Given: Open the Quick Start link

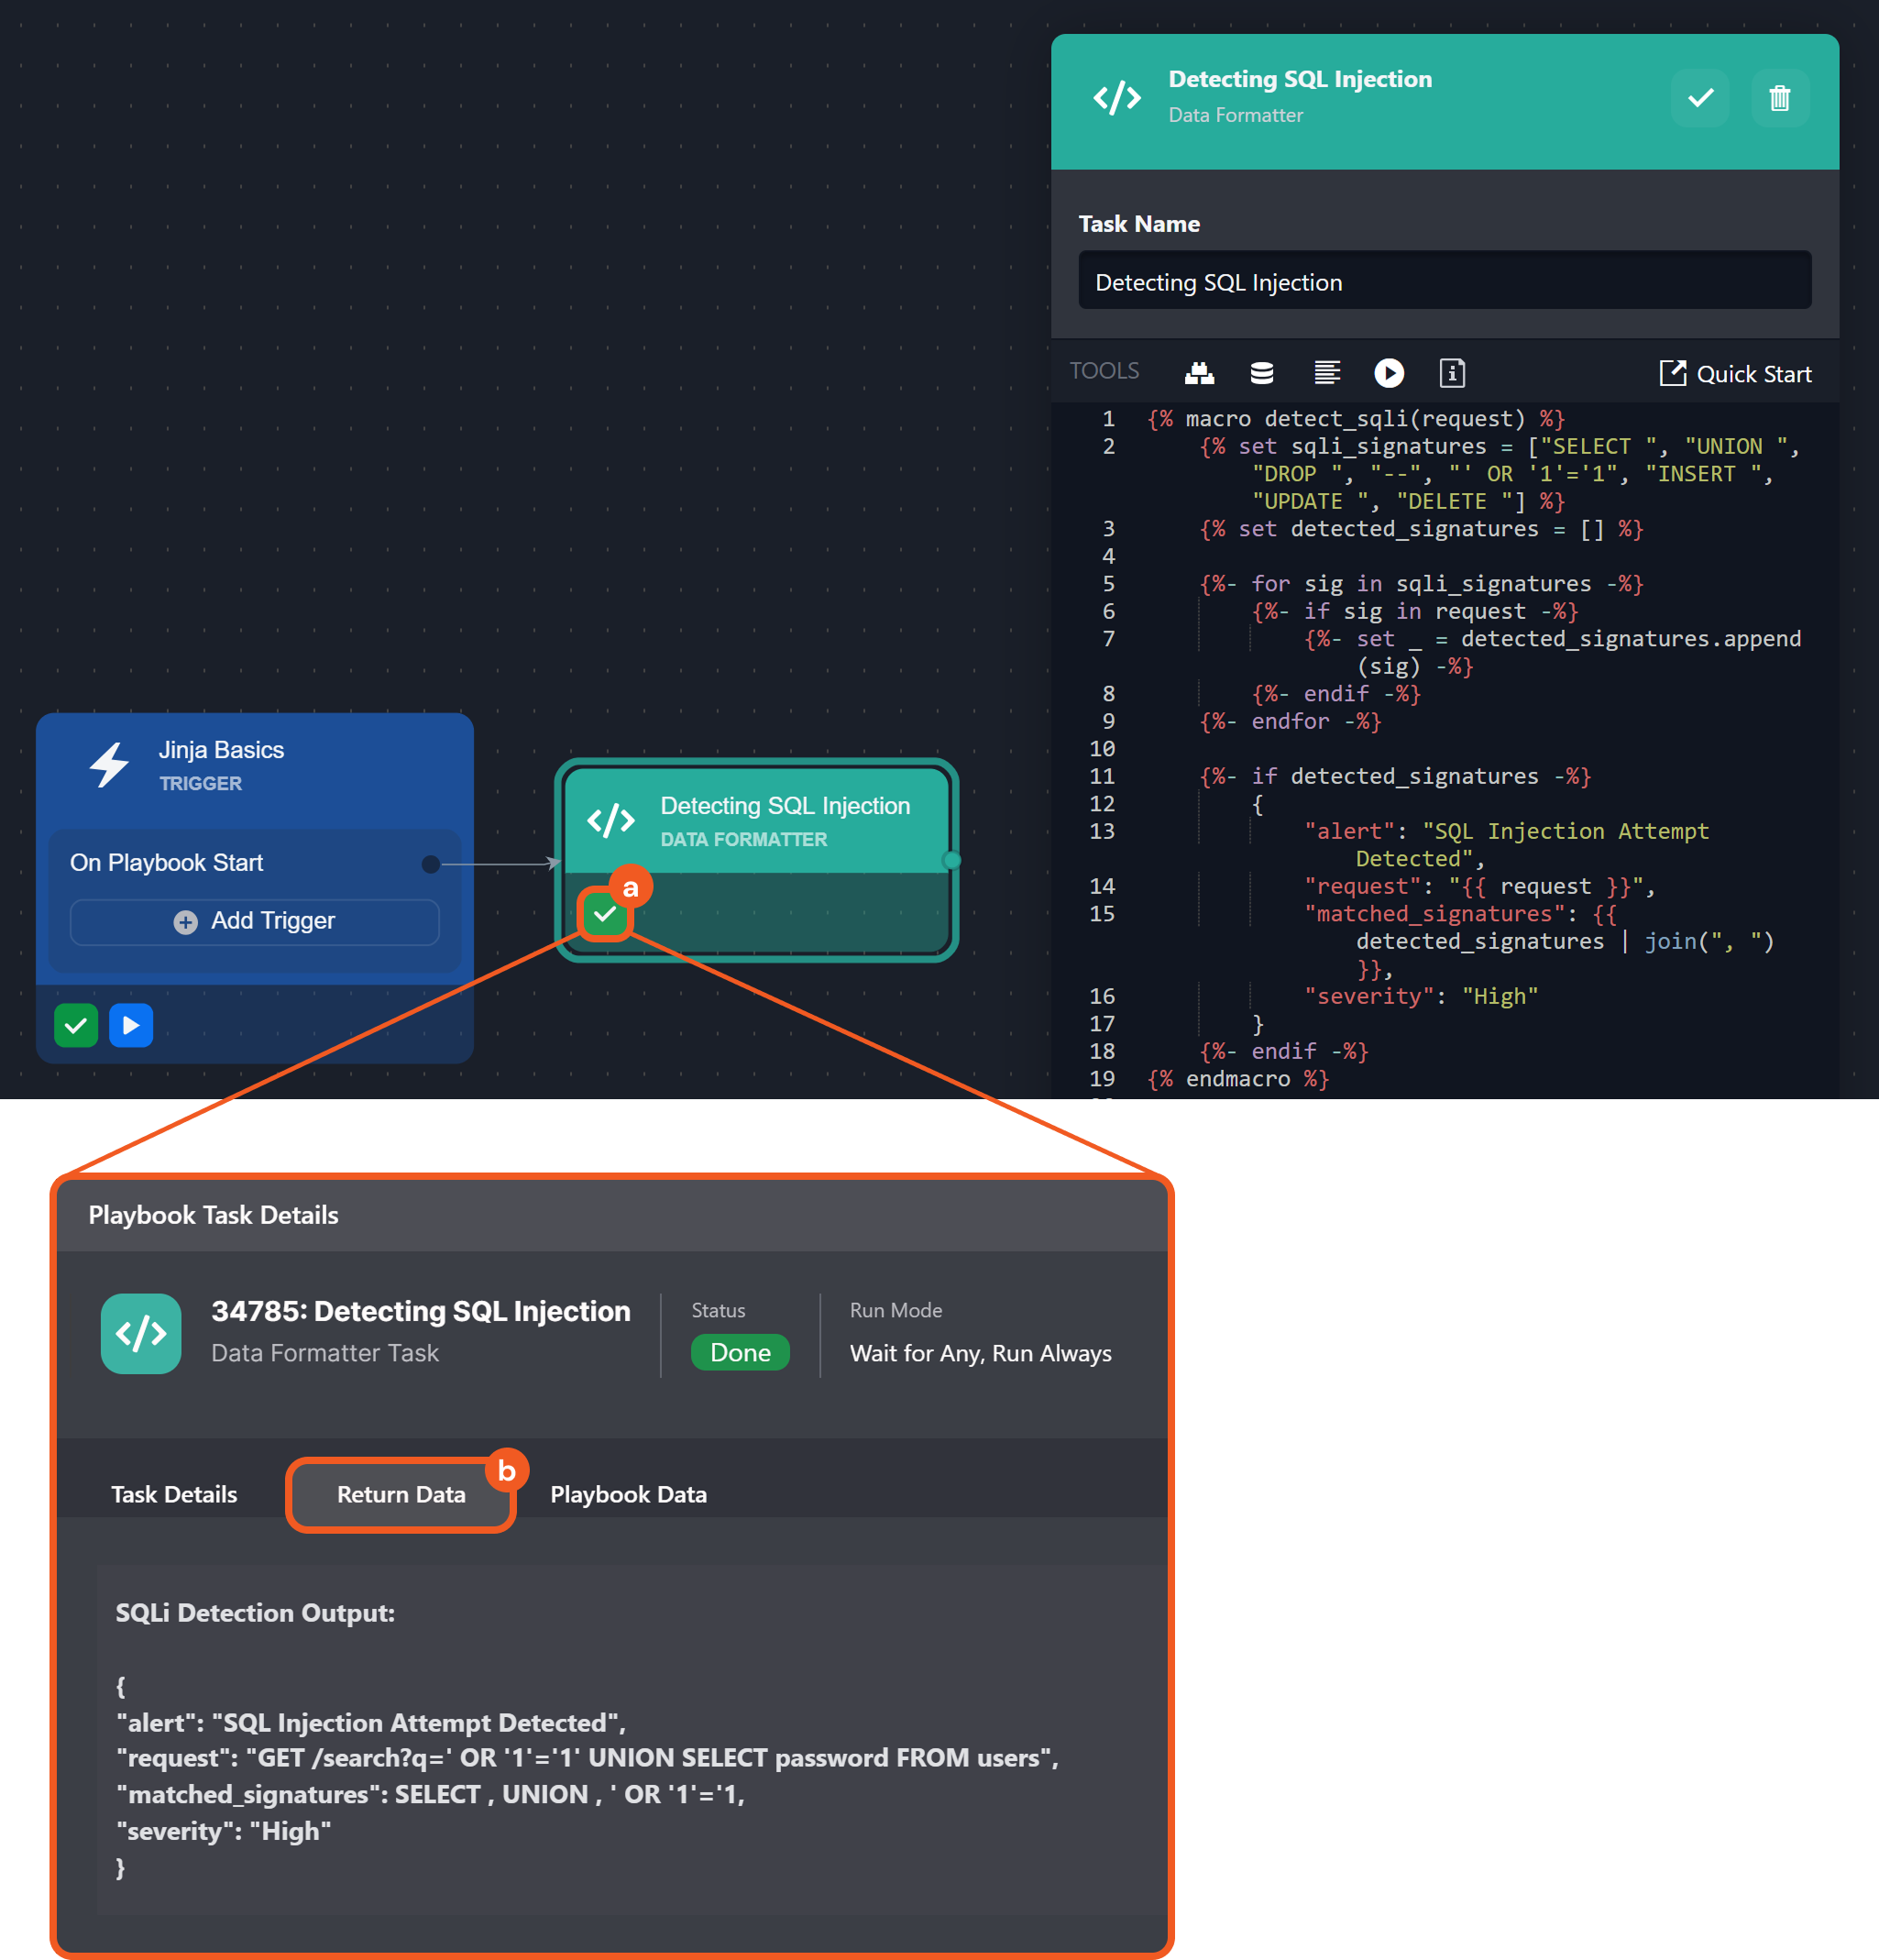Looking at the screenshot, I should click(x=1735, y=374).
